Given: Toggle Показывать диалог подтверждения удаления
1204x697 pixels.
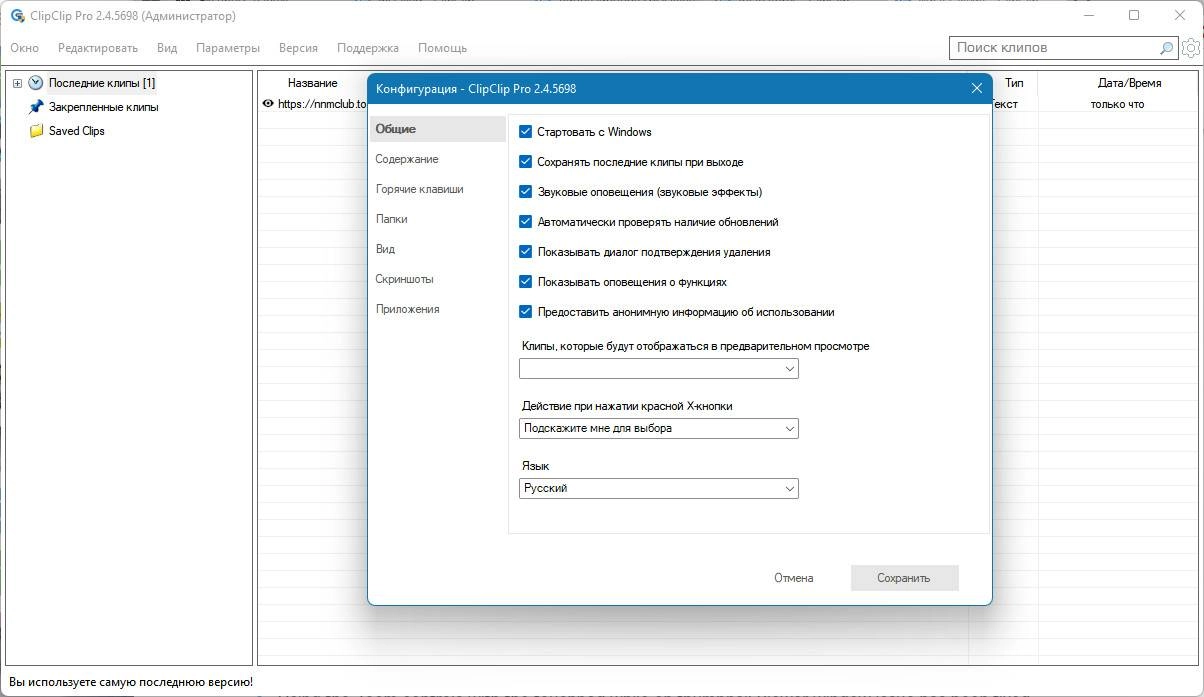Looking at the screenshot, I should click(x=526, y=252).
